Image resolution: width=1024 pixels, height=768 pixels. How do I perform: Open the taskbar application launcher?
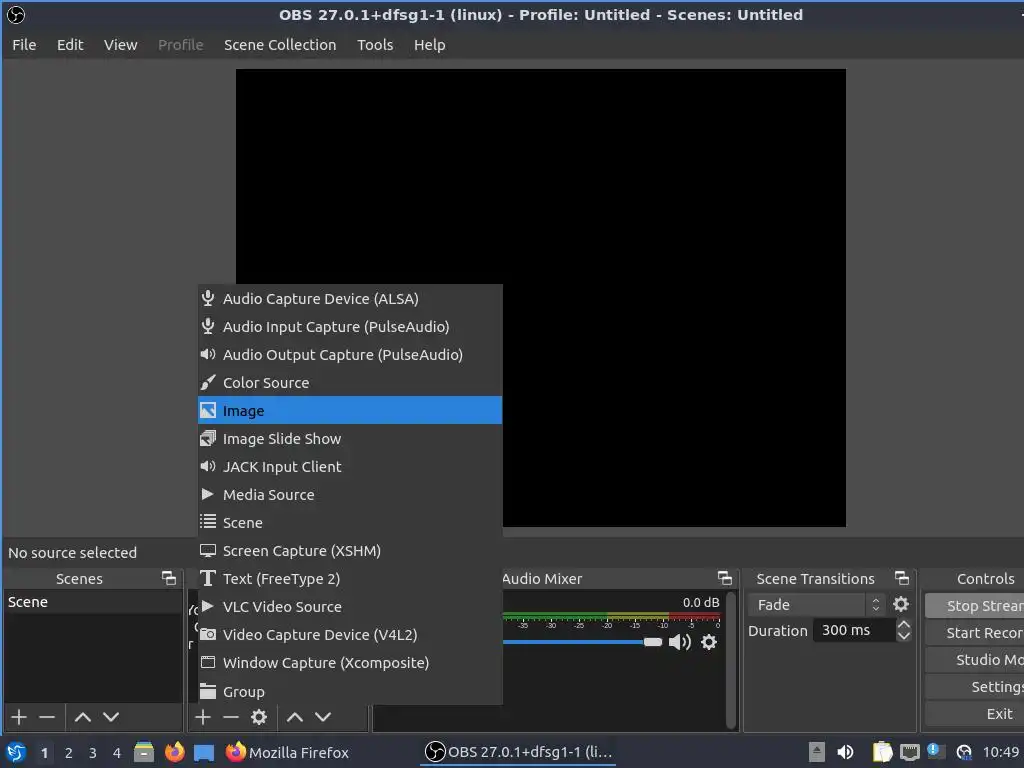[16, 752]
